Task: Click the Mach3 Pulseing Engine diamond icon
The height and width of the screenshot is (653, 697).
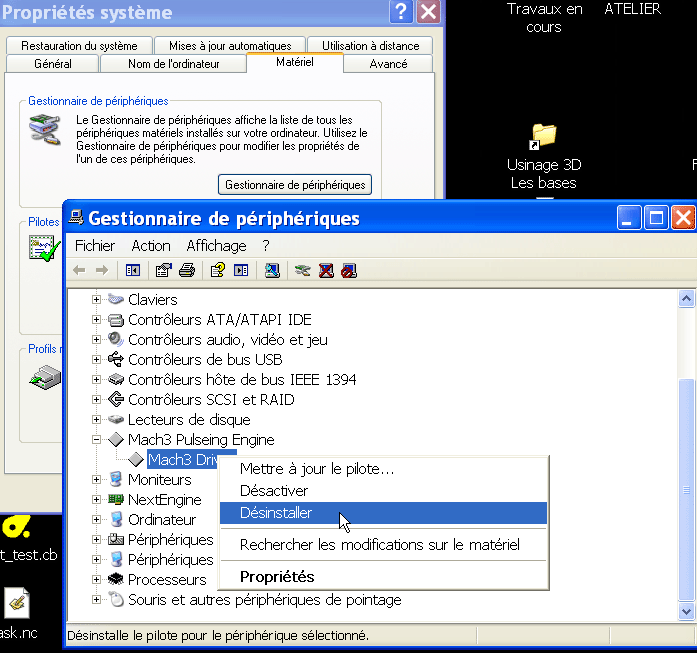Action: pos(116,439)
